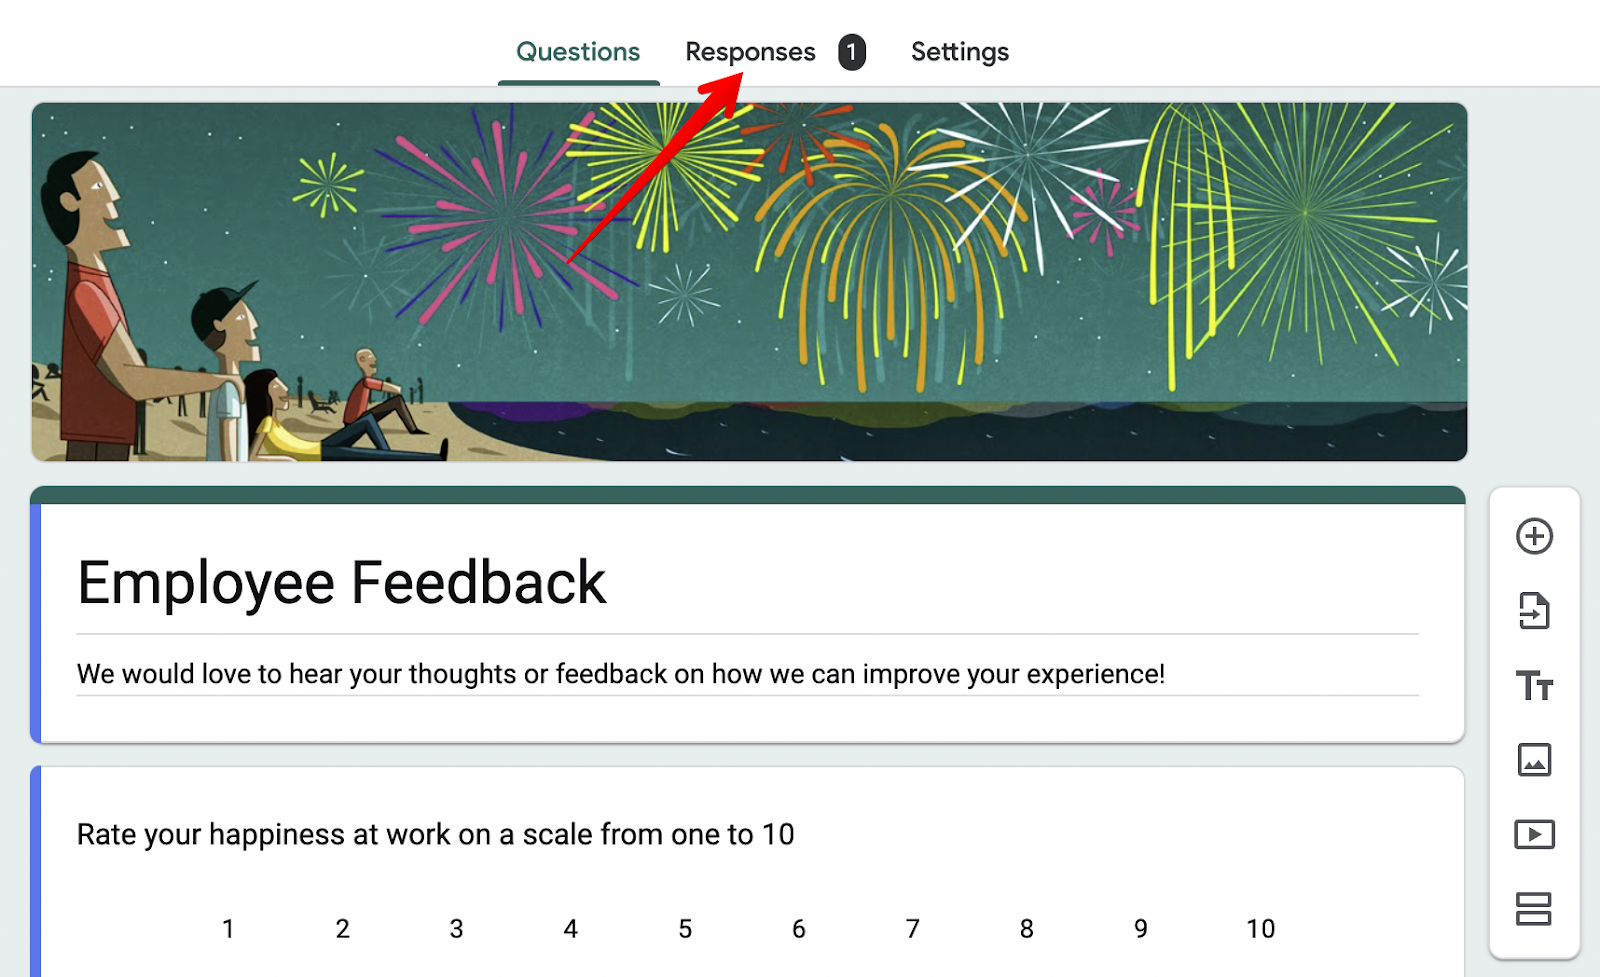The height and width of the screenshot is (977, 1600).
Task: Choose rating 5 on the happiness scale
Action: click(x=685, y=928)
